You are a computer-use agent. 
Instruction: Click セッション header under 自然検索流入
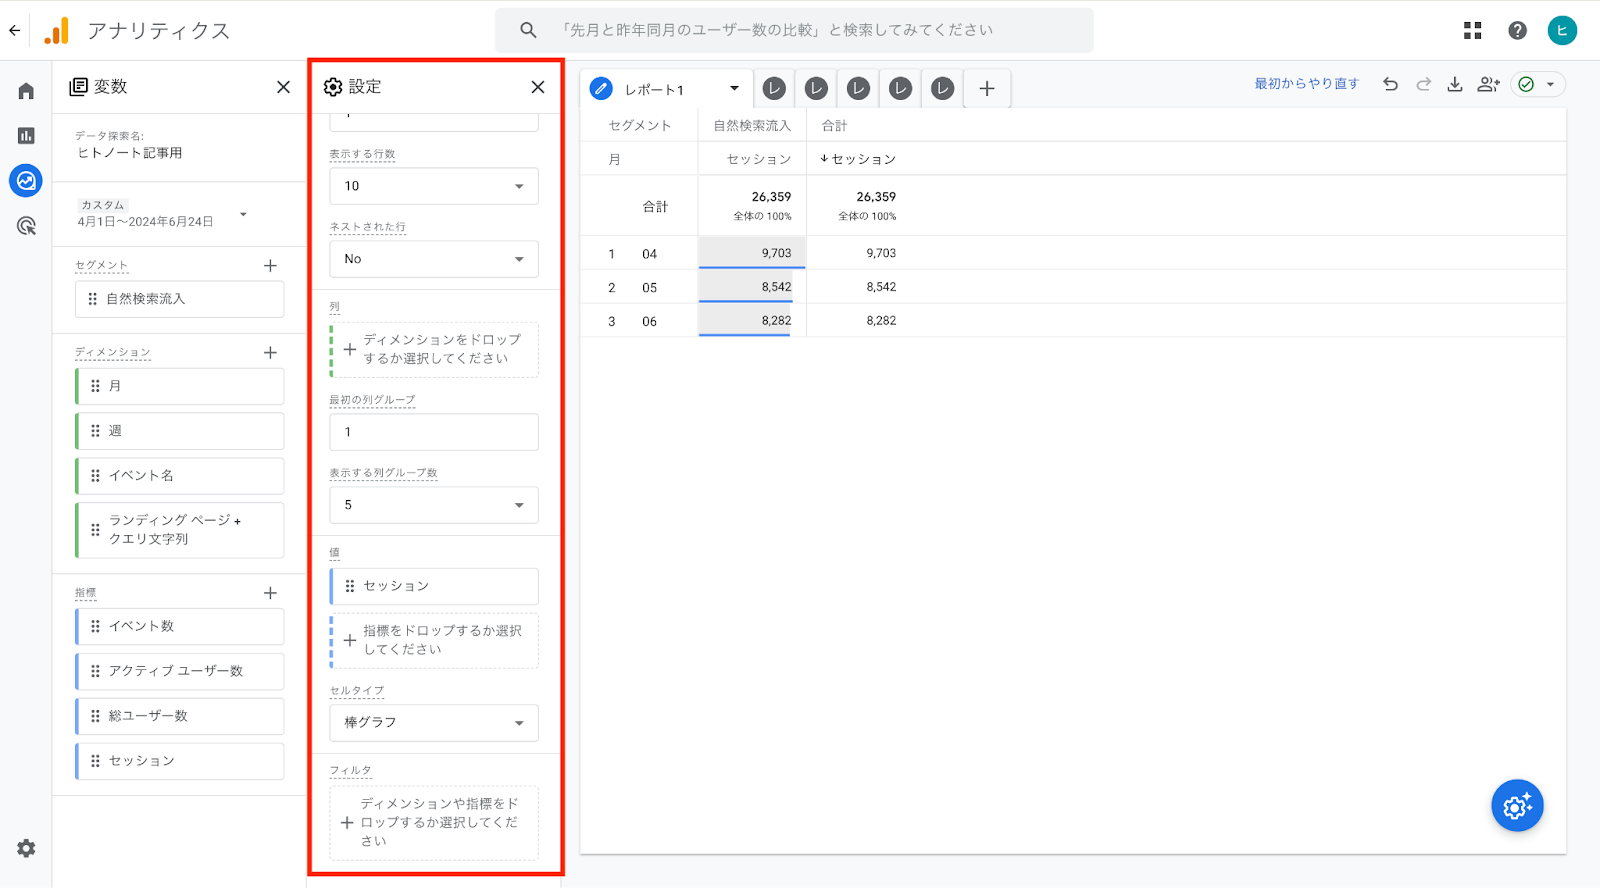click(758, 159)
